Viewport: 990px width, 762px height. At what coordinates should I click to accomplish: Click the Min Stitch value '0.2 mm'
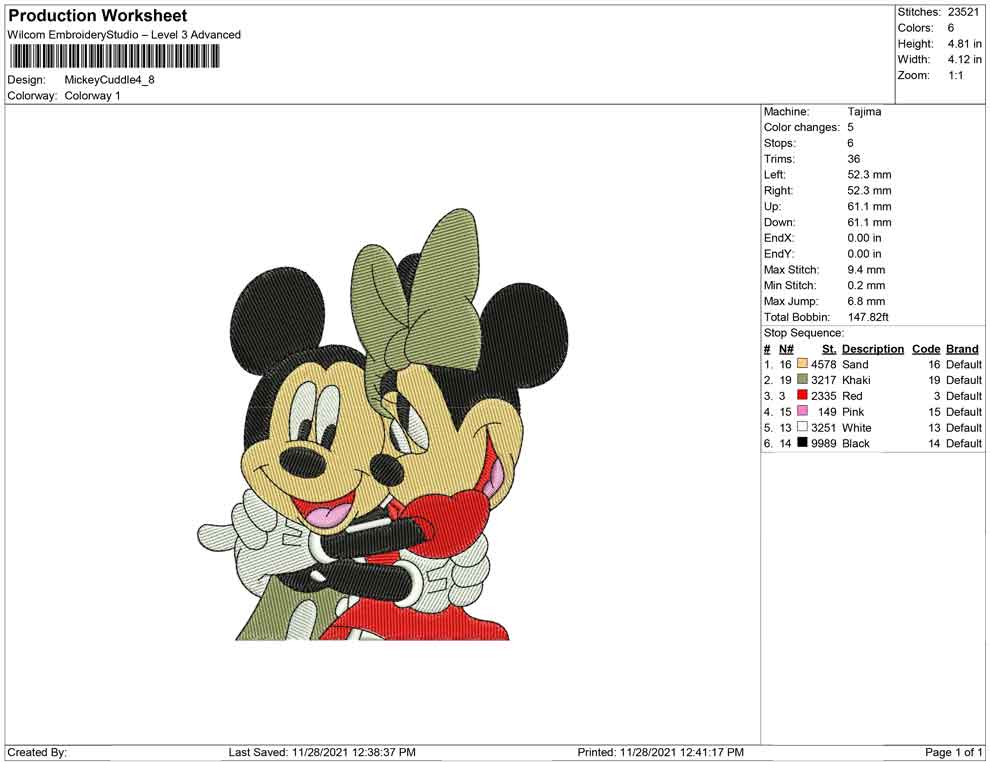866,285
